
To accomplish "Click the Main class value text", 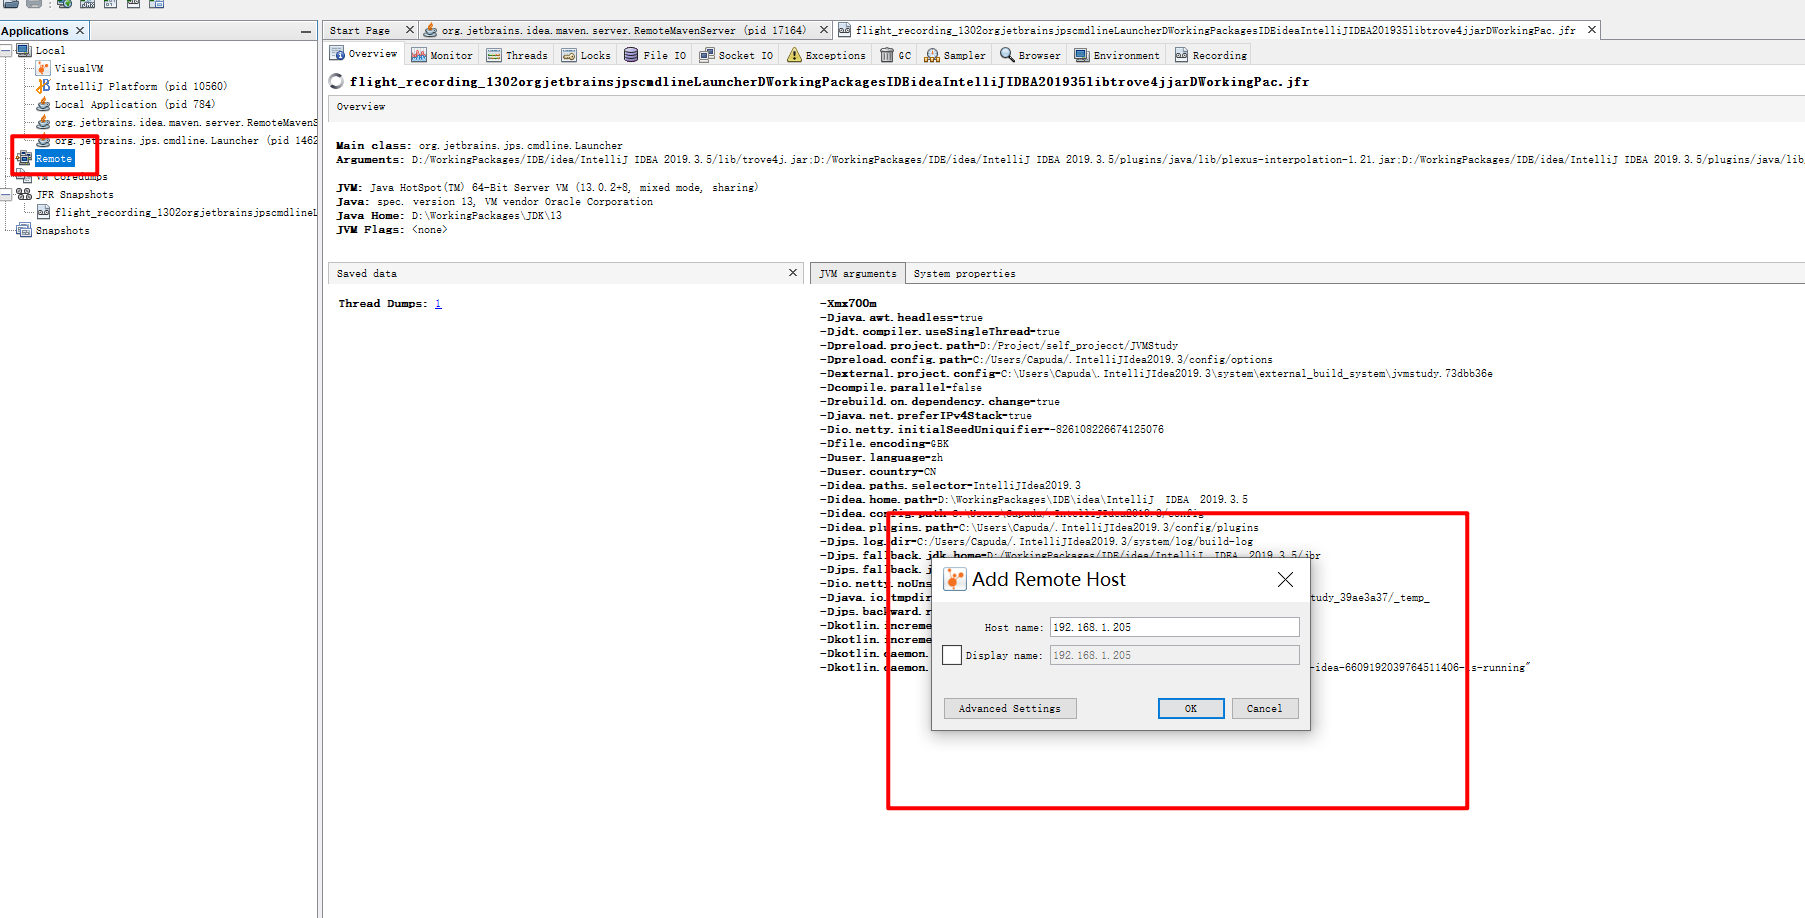I will point(520,145).
